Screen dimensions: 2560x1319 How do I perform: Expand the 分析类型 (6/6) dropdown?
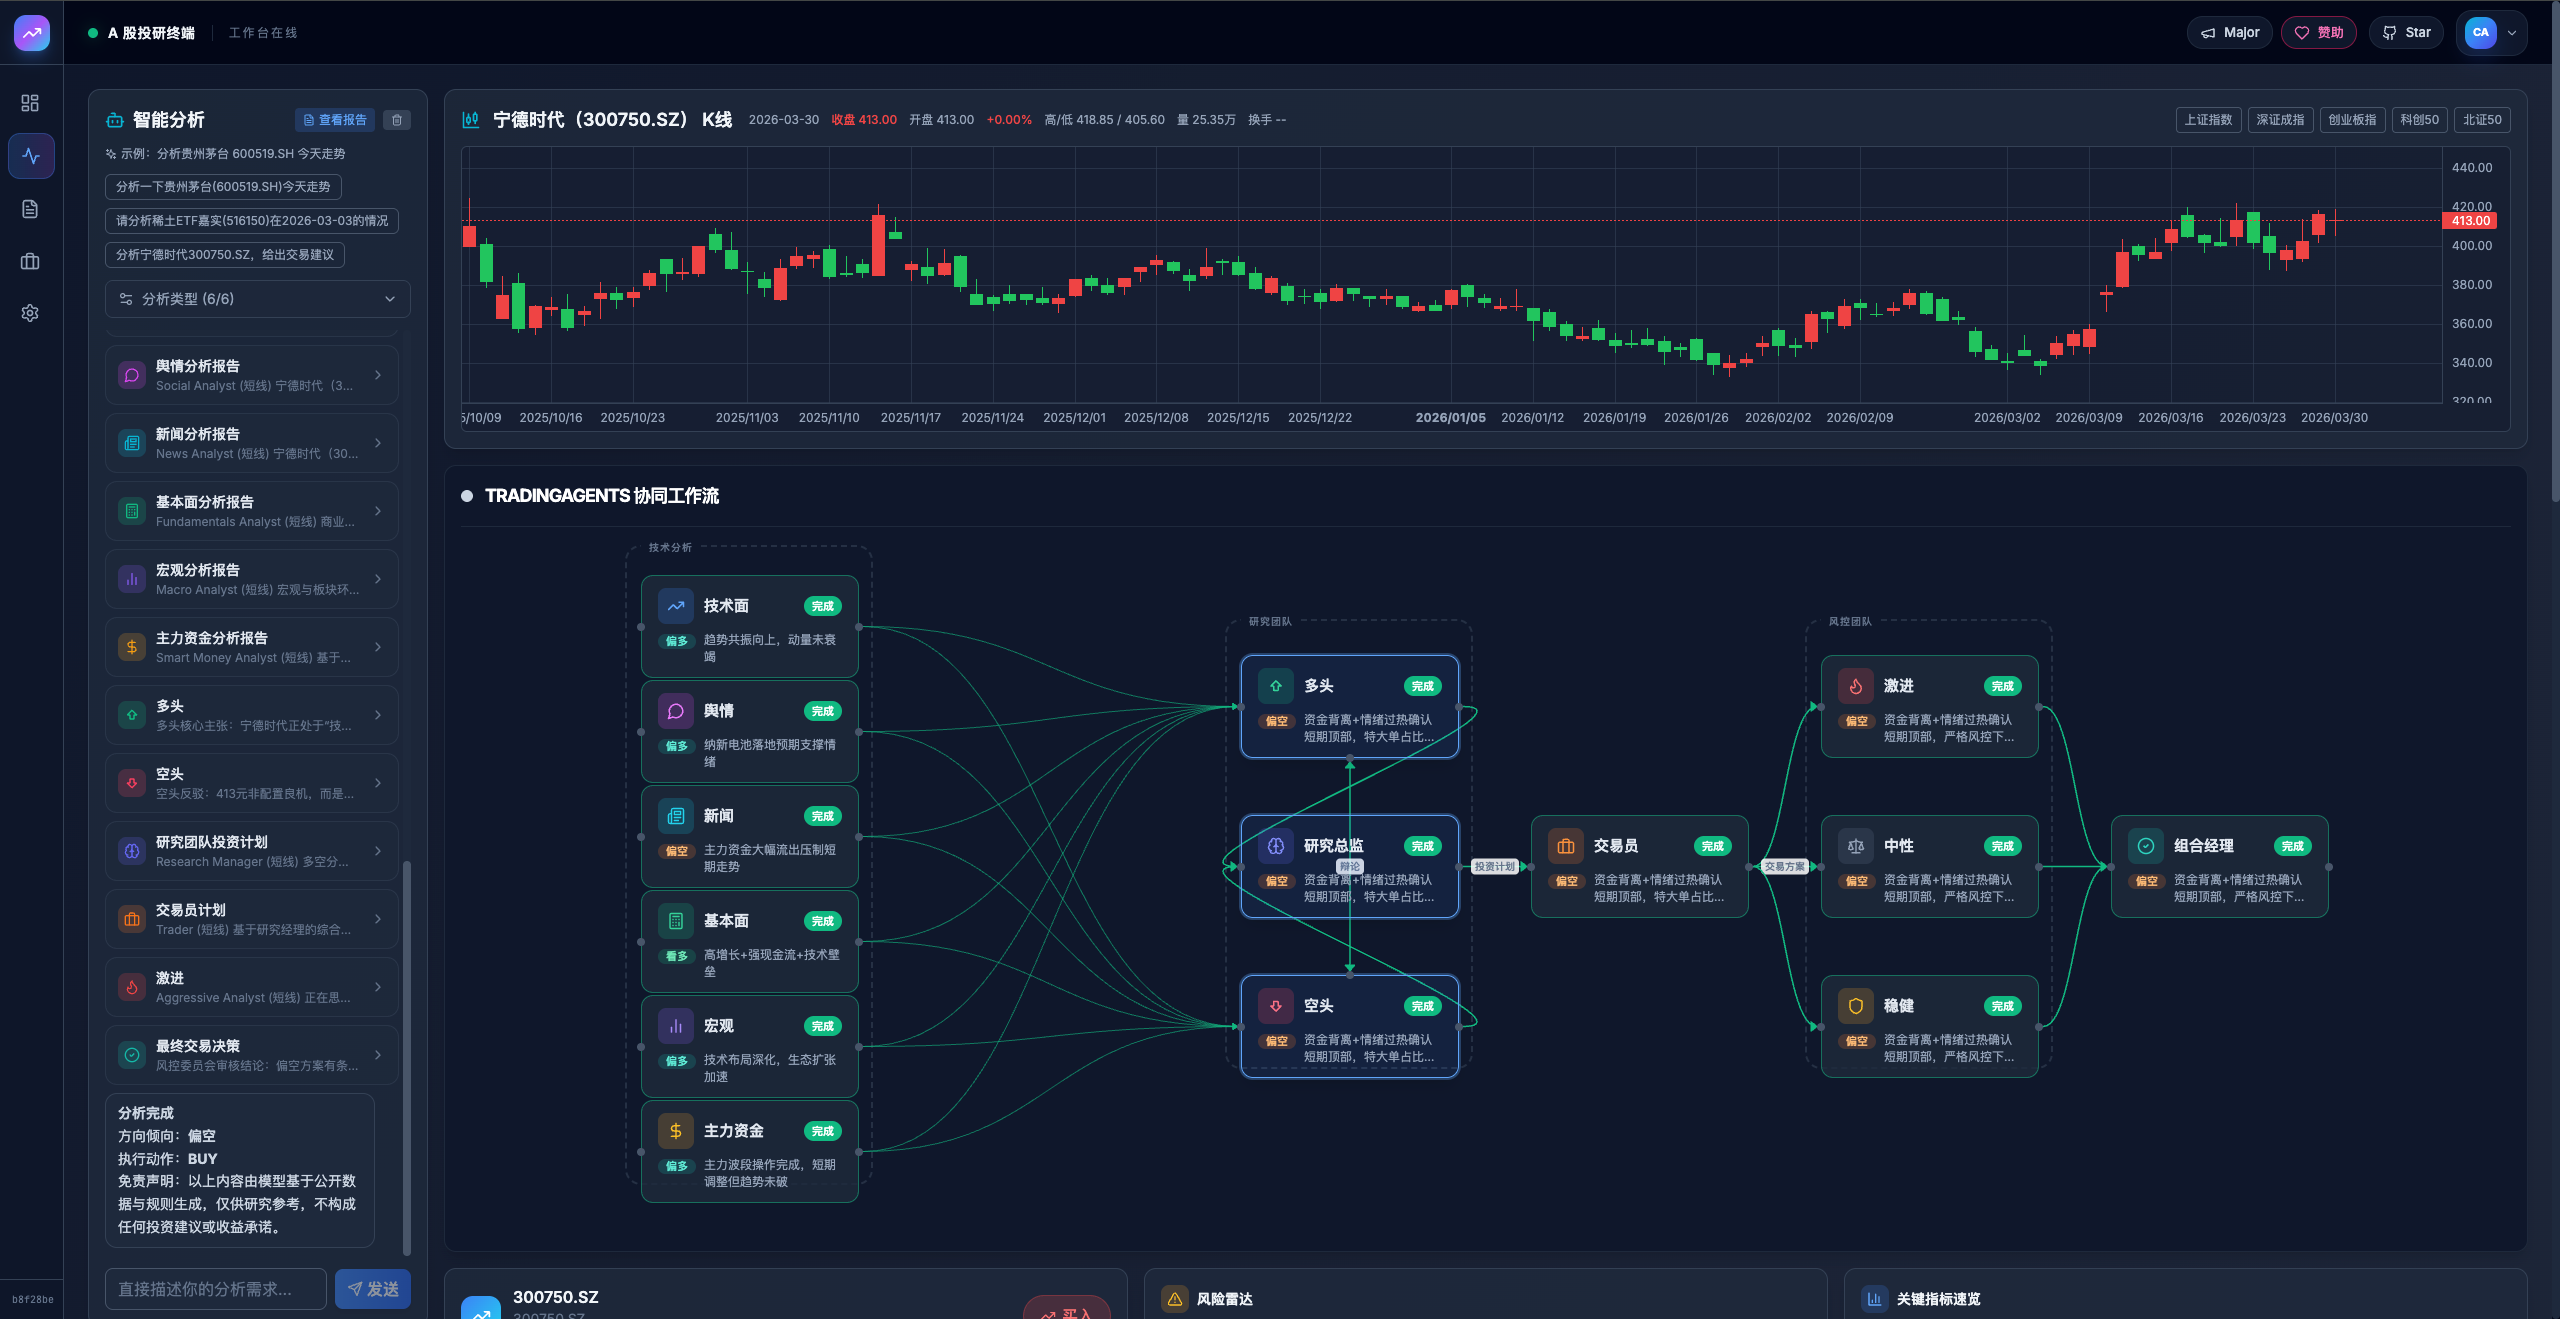pyautogui.click(x=258, y=299)
